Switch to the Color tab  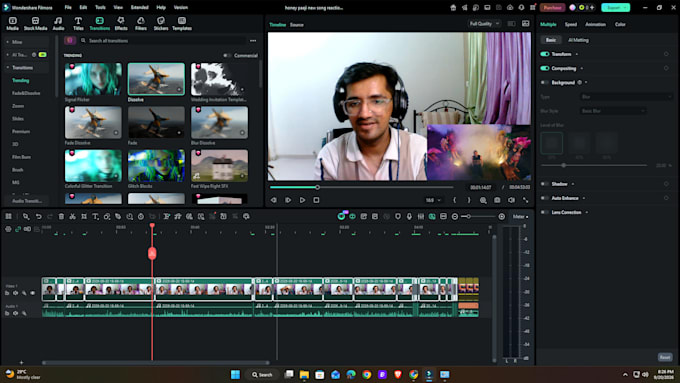pyautogui.click(x=620, y=24)
